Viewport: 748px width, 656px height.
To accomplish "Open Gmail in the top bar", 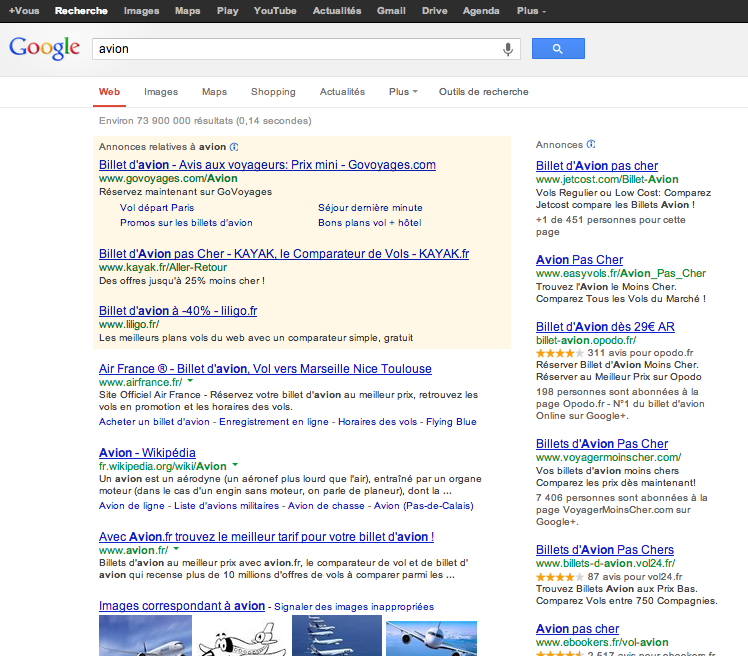I will tap(391, 10).
